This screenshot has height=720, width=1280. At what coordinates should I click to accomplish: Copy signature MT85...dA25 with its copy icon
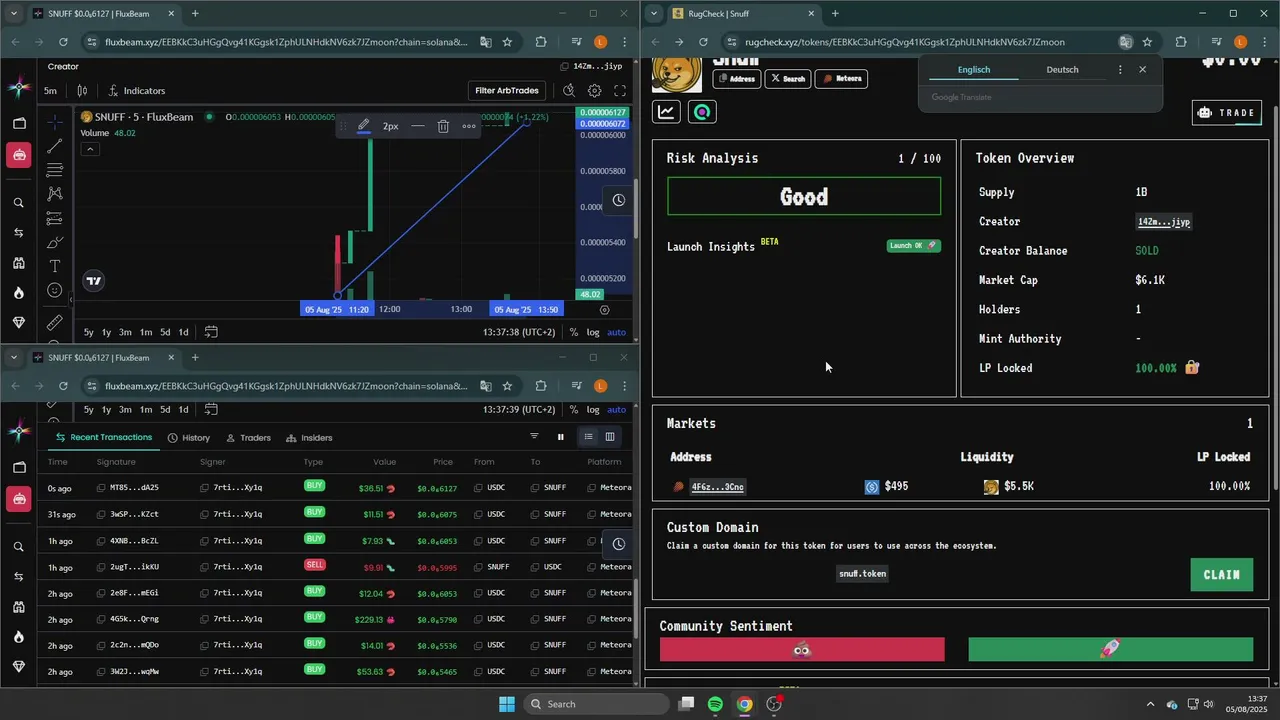(x=101, y=488)
